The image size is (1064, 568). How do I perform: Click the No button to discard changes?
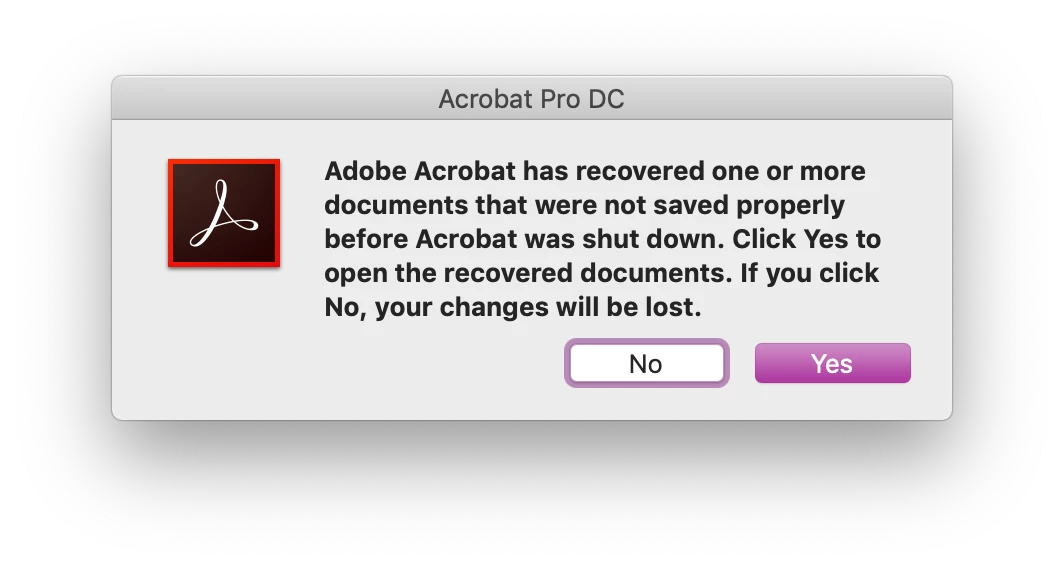point(647,363)
